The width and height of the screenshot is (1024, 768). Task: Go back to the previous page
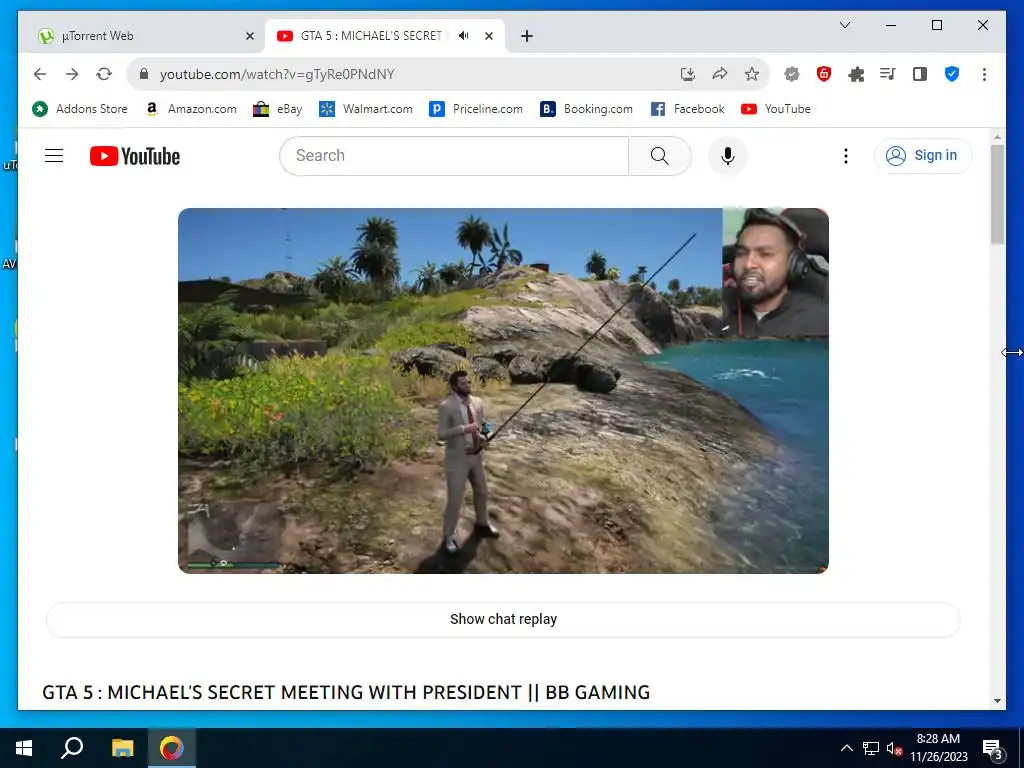click(40, 74)
